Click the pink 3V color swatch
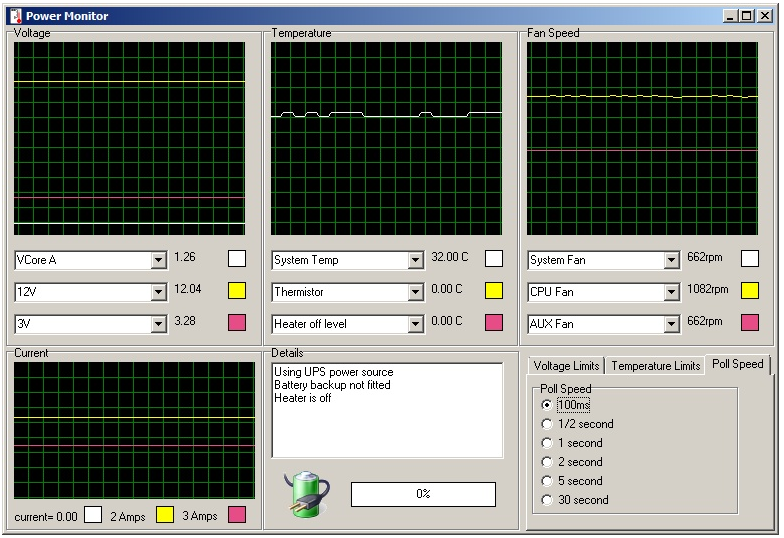 pos(237,323)
